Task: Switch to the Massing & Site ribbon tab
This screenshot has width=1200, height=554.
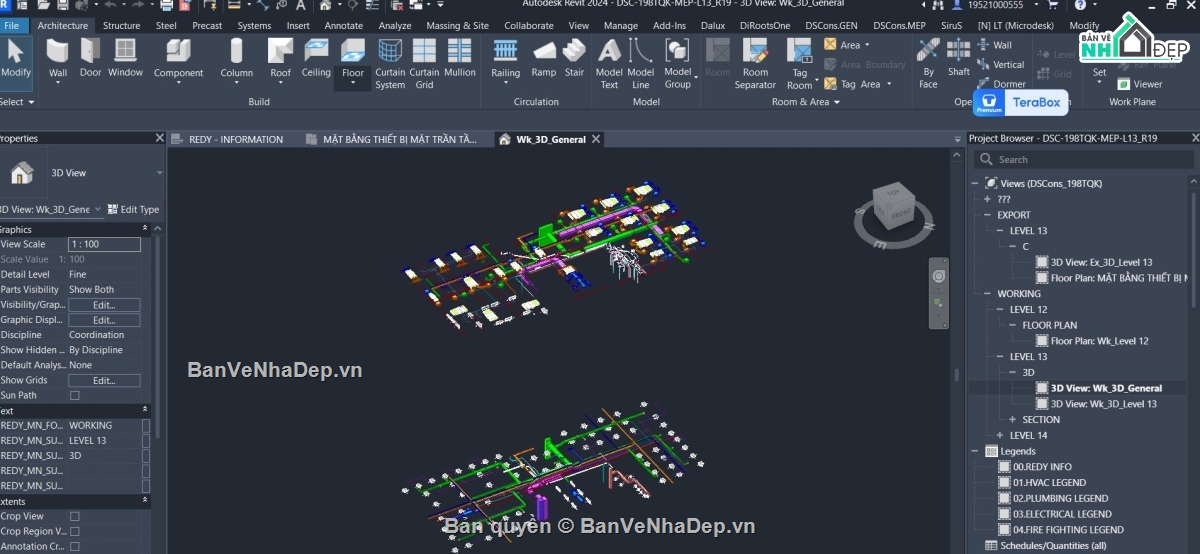Action: (457, 25)
